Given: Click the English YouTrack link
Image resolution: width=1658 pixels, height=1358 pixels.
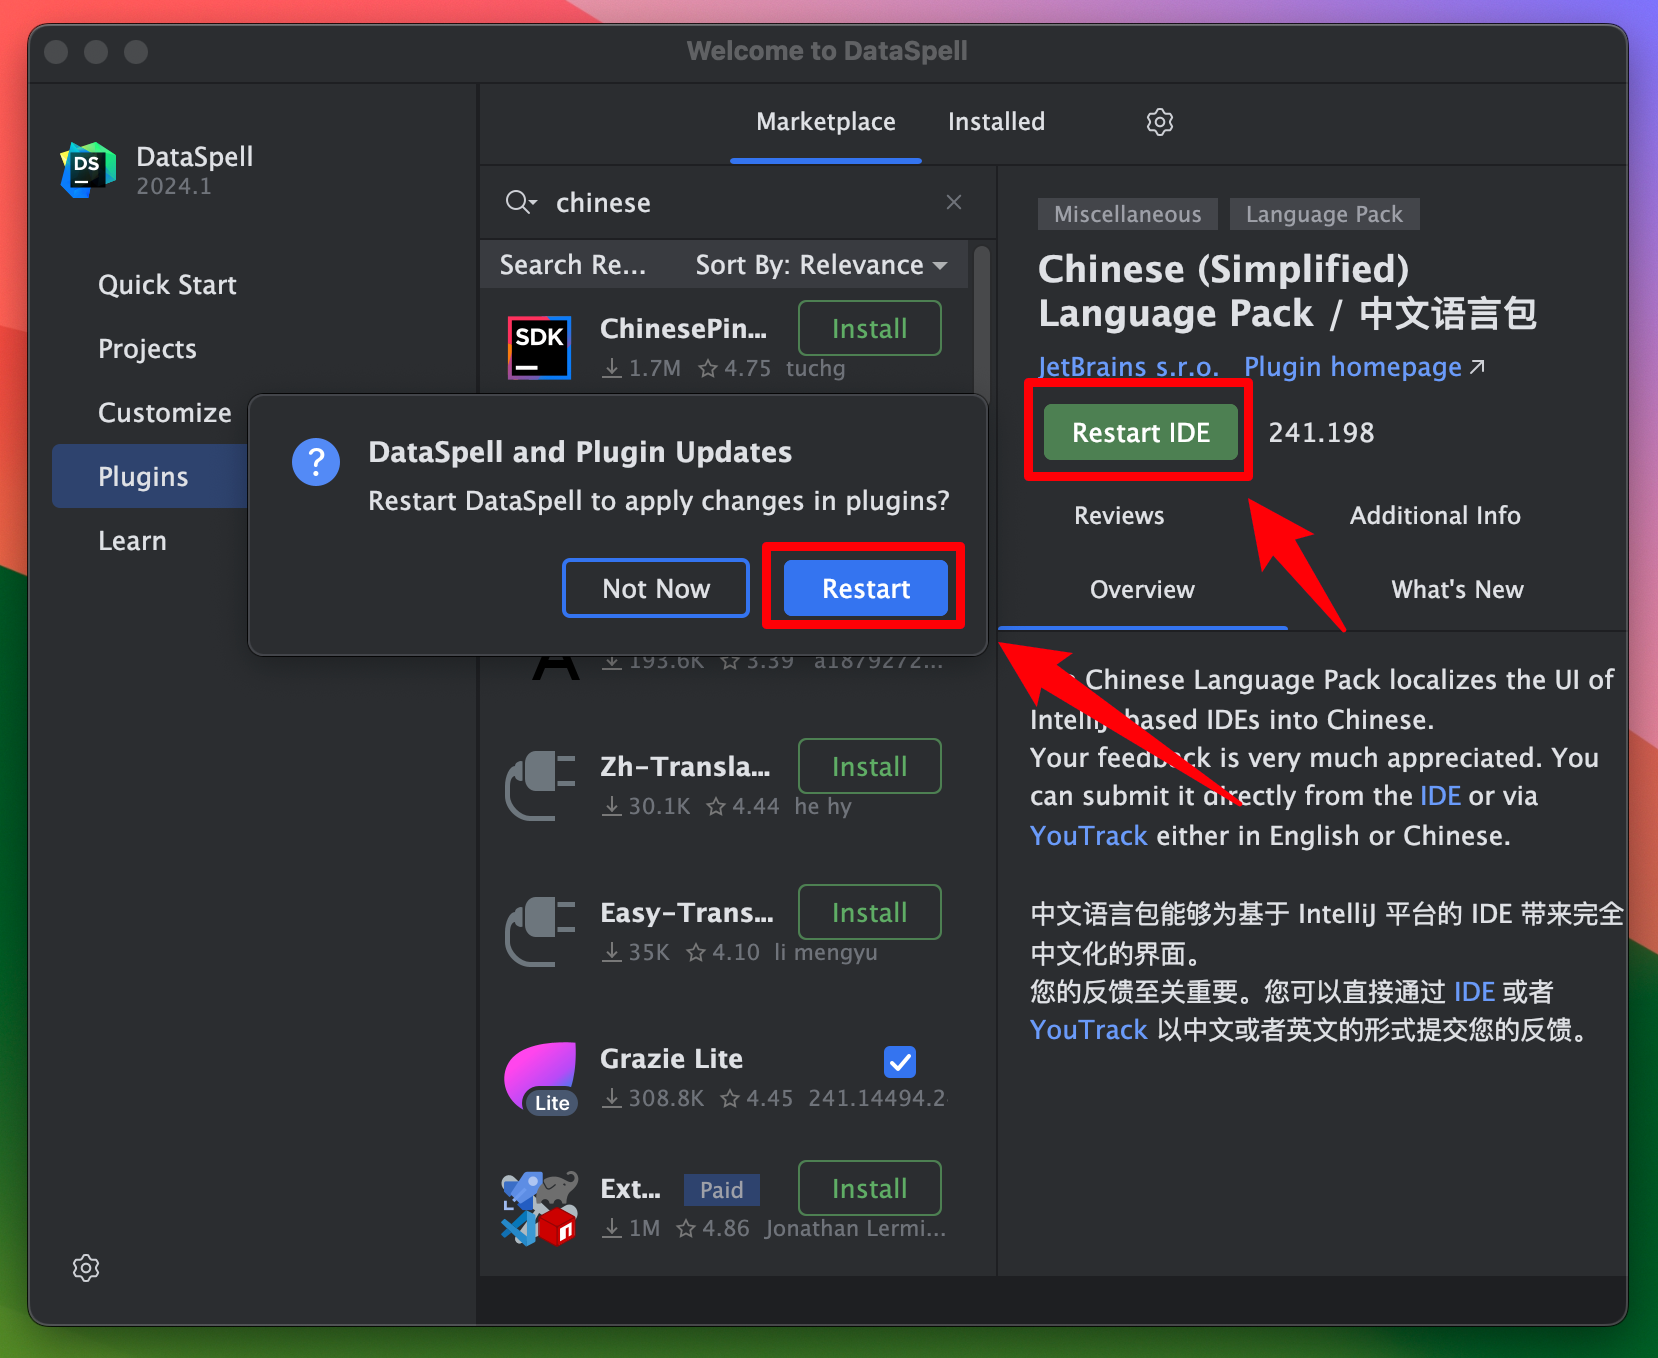Looking at the screenshot, I should click(1089, 836).
